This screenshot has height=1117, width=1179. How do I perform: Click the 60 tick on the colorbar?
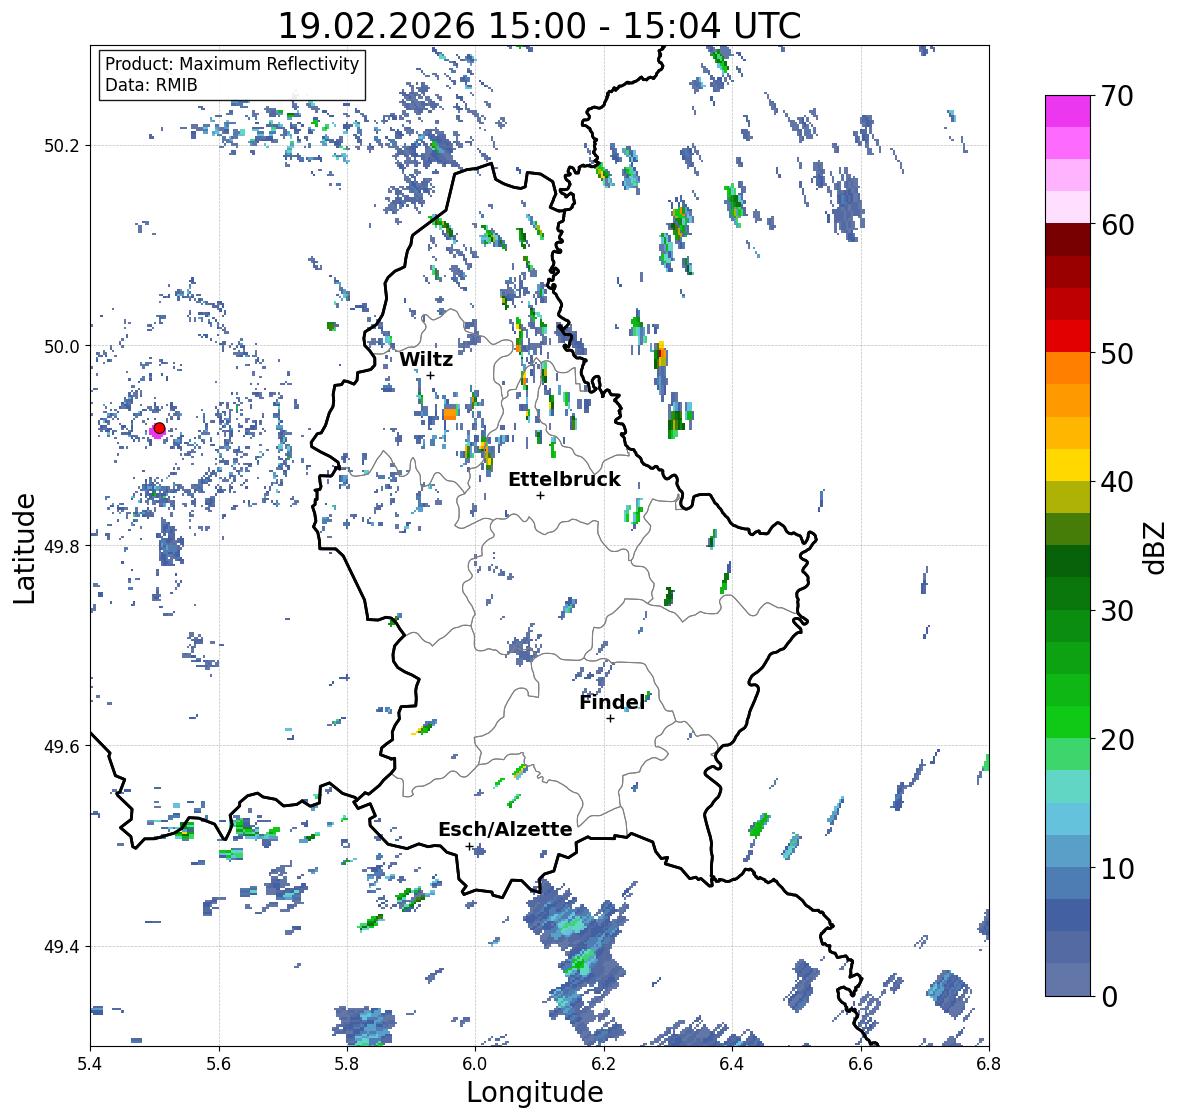[x=1117, y=225]
